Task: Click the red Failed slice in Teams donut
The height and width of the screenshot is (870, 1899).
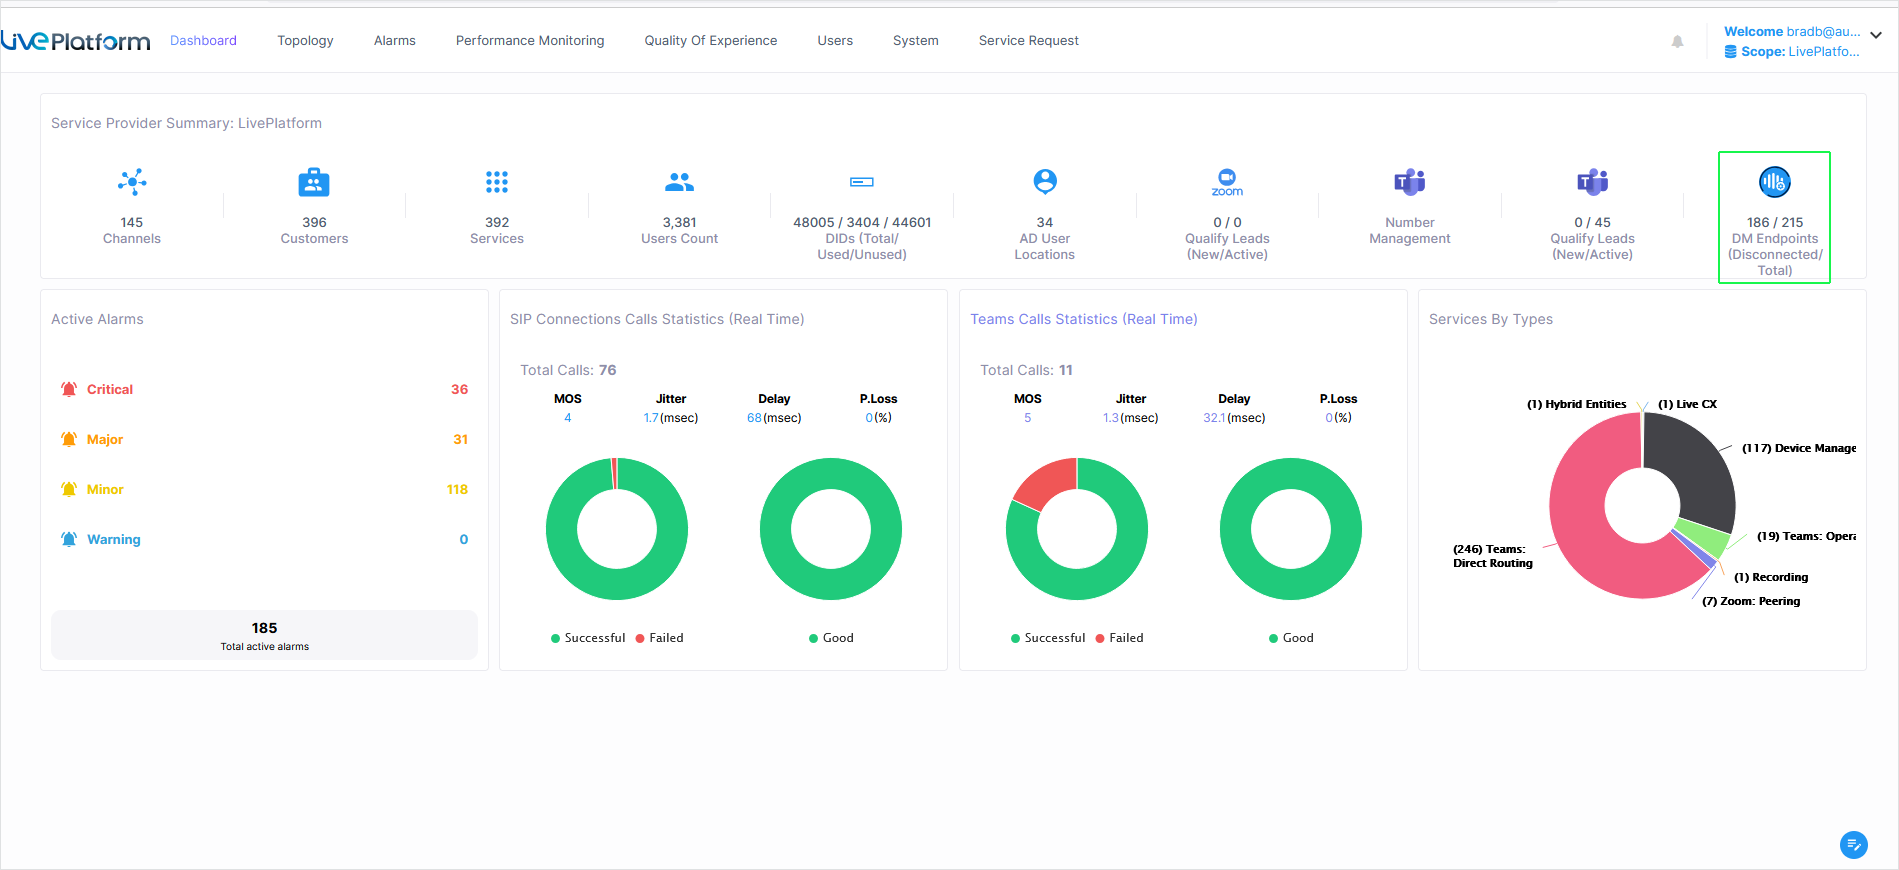Action: 1049,483
